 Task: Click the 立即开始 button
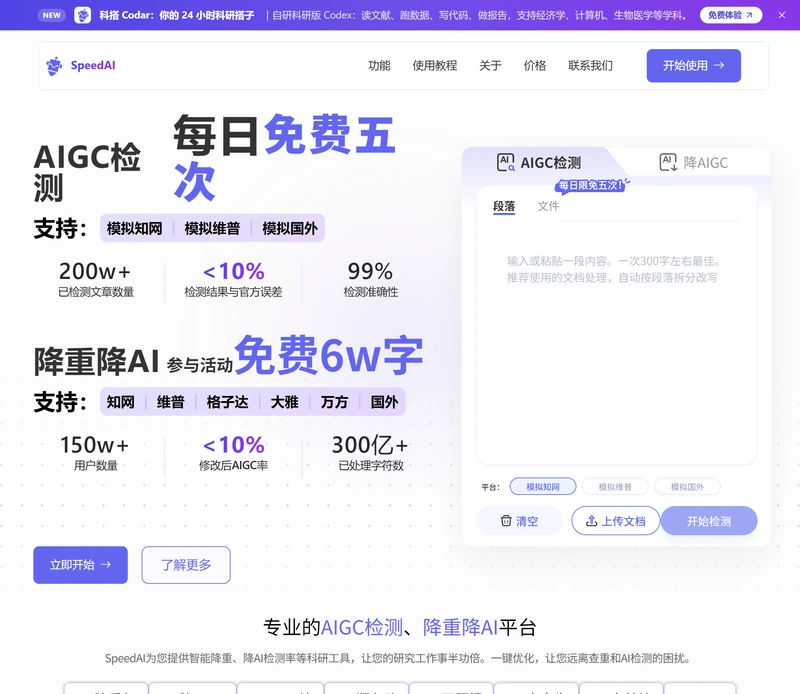pyautogui.click(x=80, y=564)
